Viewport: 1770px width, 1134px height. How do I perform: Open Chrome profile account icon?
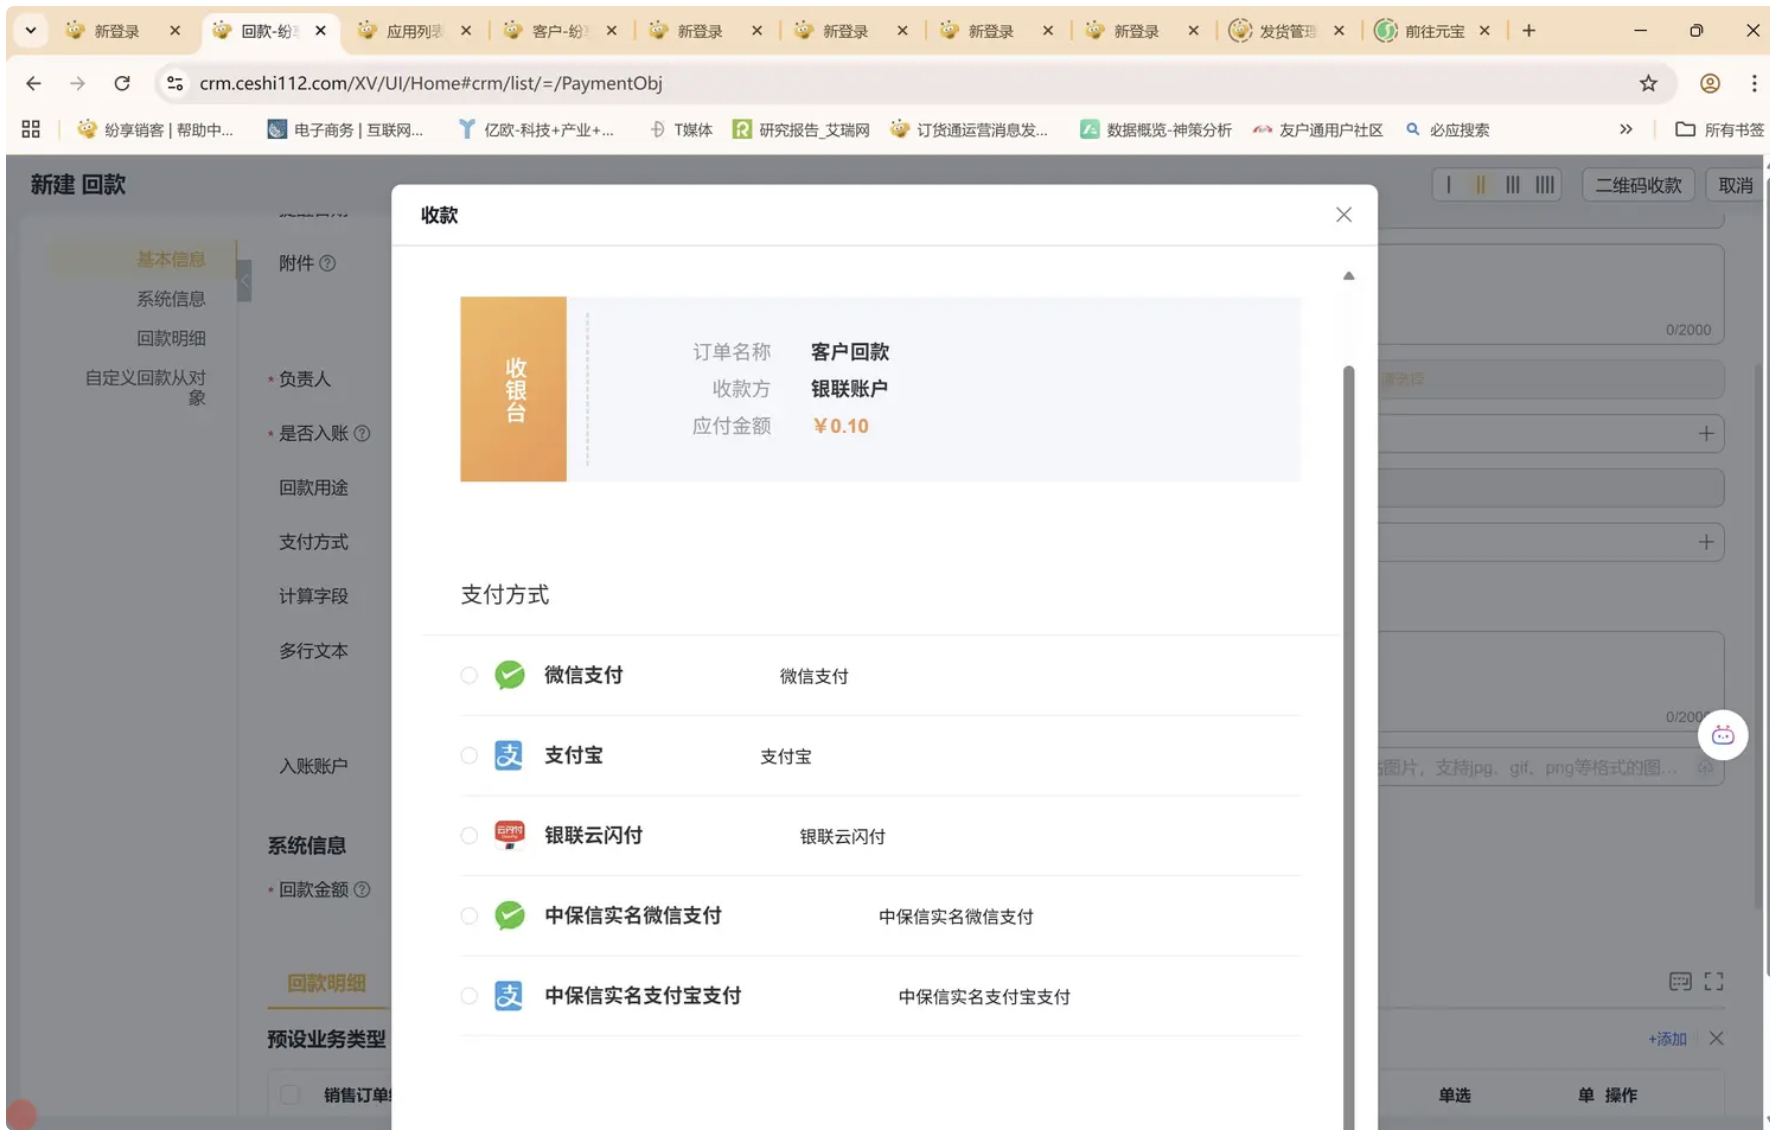(x=1710, y=83)
